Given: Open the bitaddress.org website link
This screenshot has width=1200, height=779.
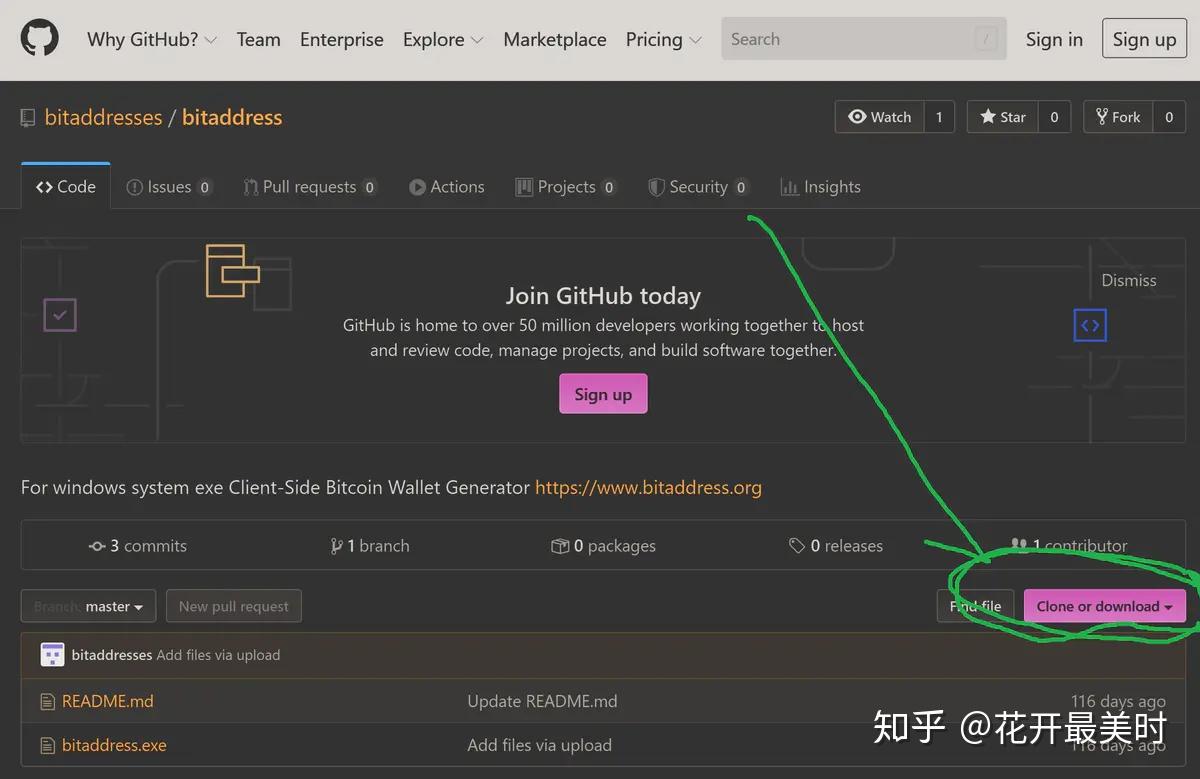Looking at the screenshot, I should [648, 488].
